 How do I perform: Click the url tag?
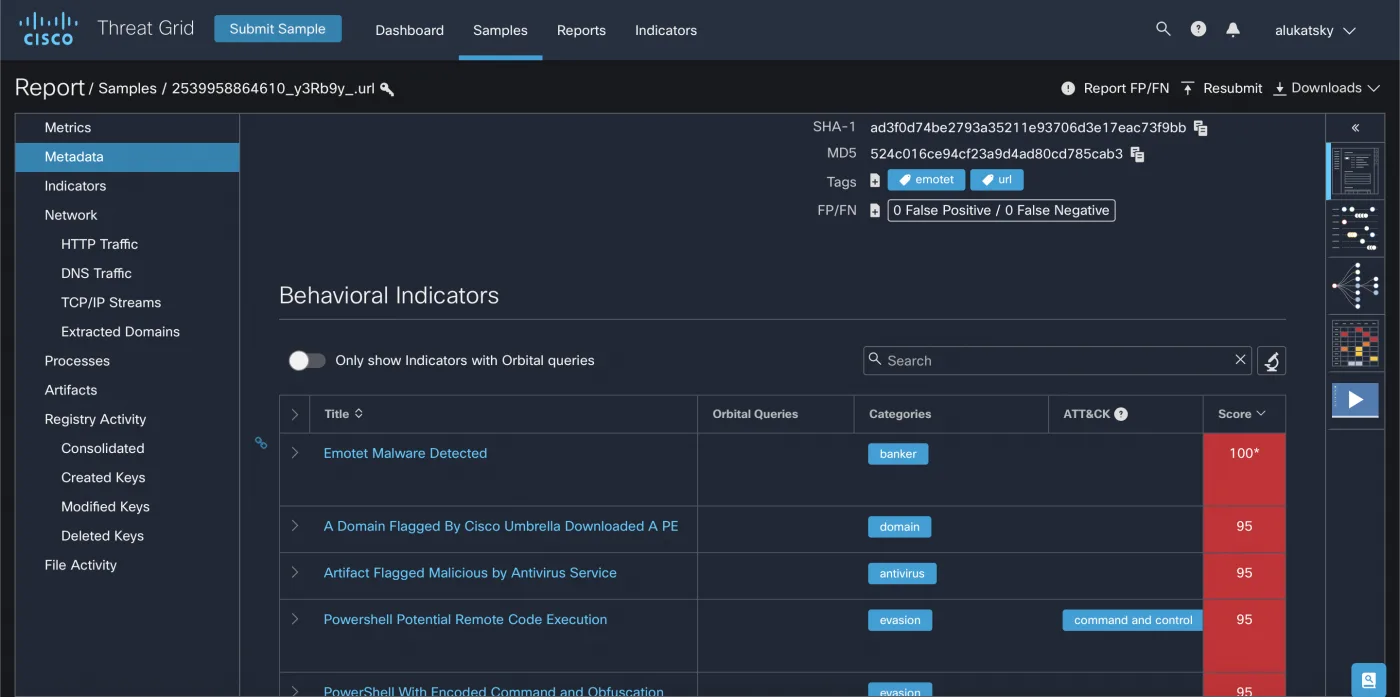pyautogui.click(x=997, y=180)
